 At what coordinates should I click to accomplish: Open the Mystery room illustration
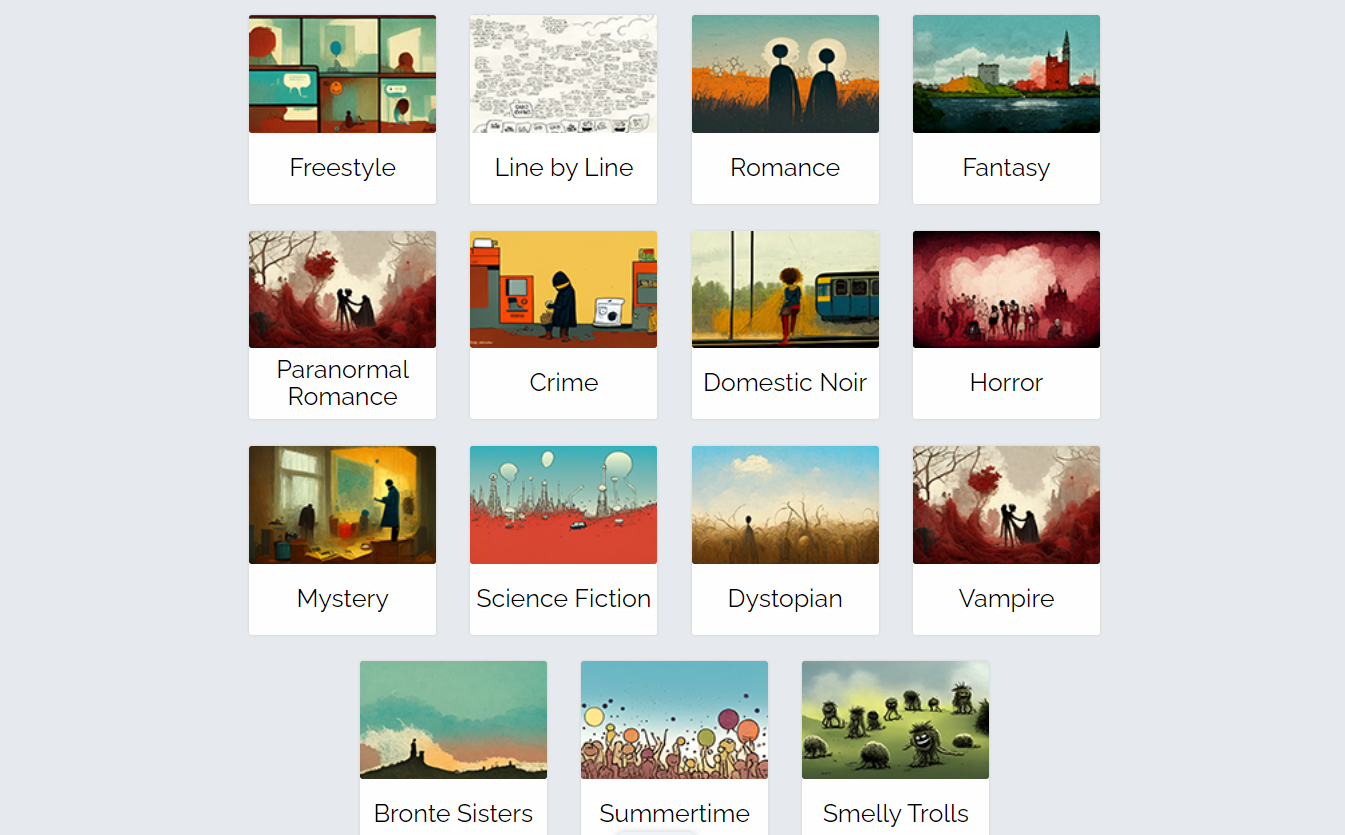(x=342, y=505)
